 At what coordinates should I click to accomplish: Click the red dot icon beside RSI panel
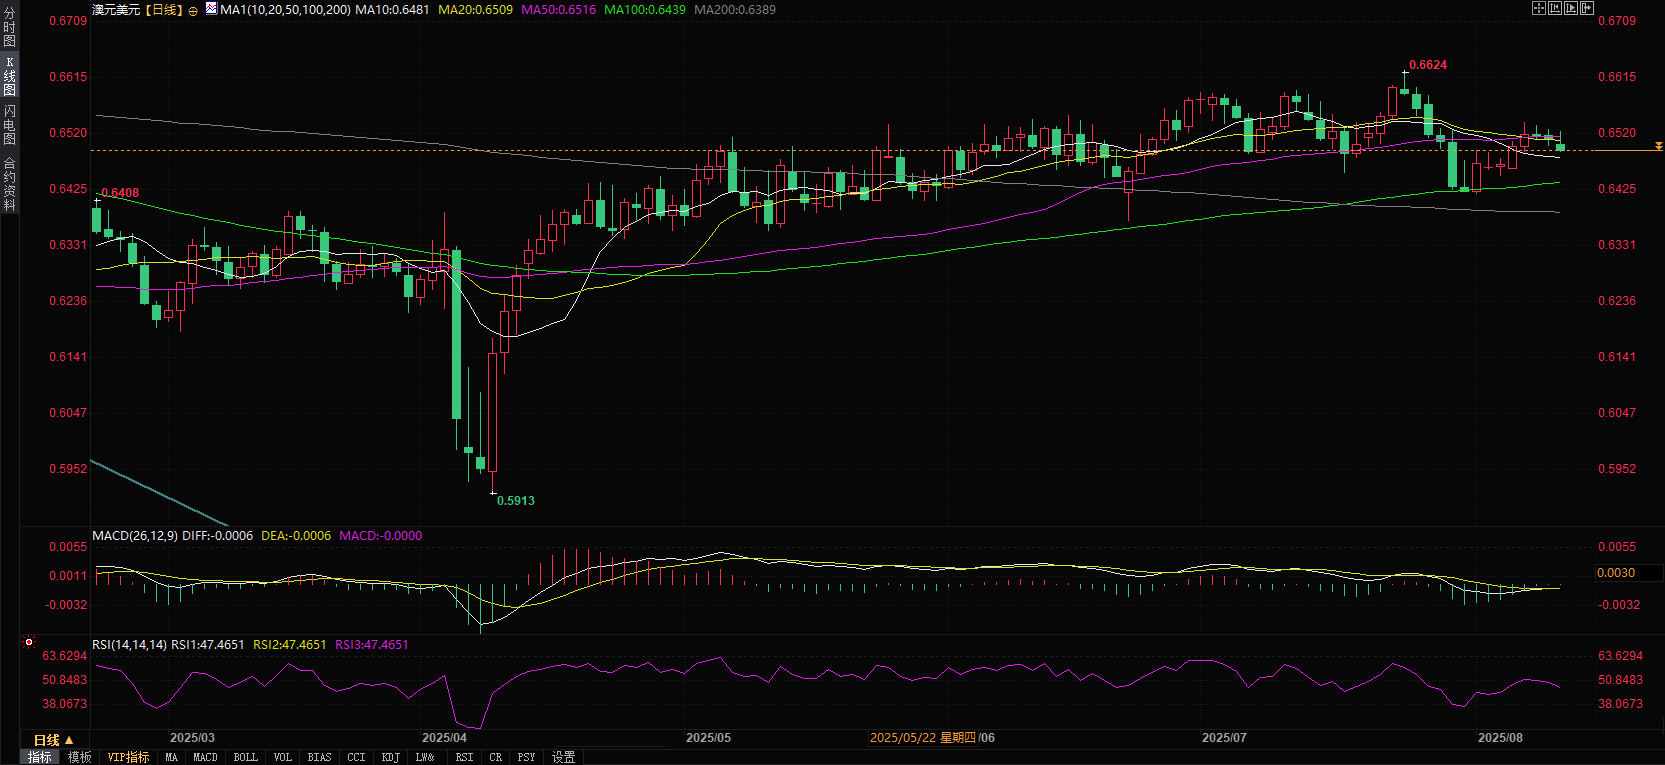click(29, 642)
